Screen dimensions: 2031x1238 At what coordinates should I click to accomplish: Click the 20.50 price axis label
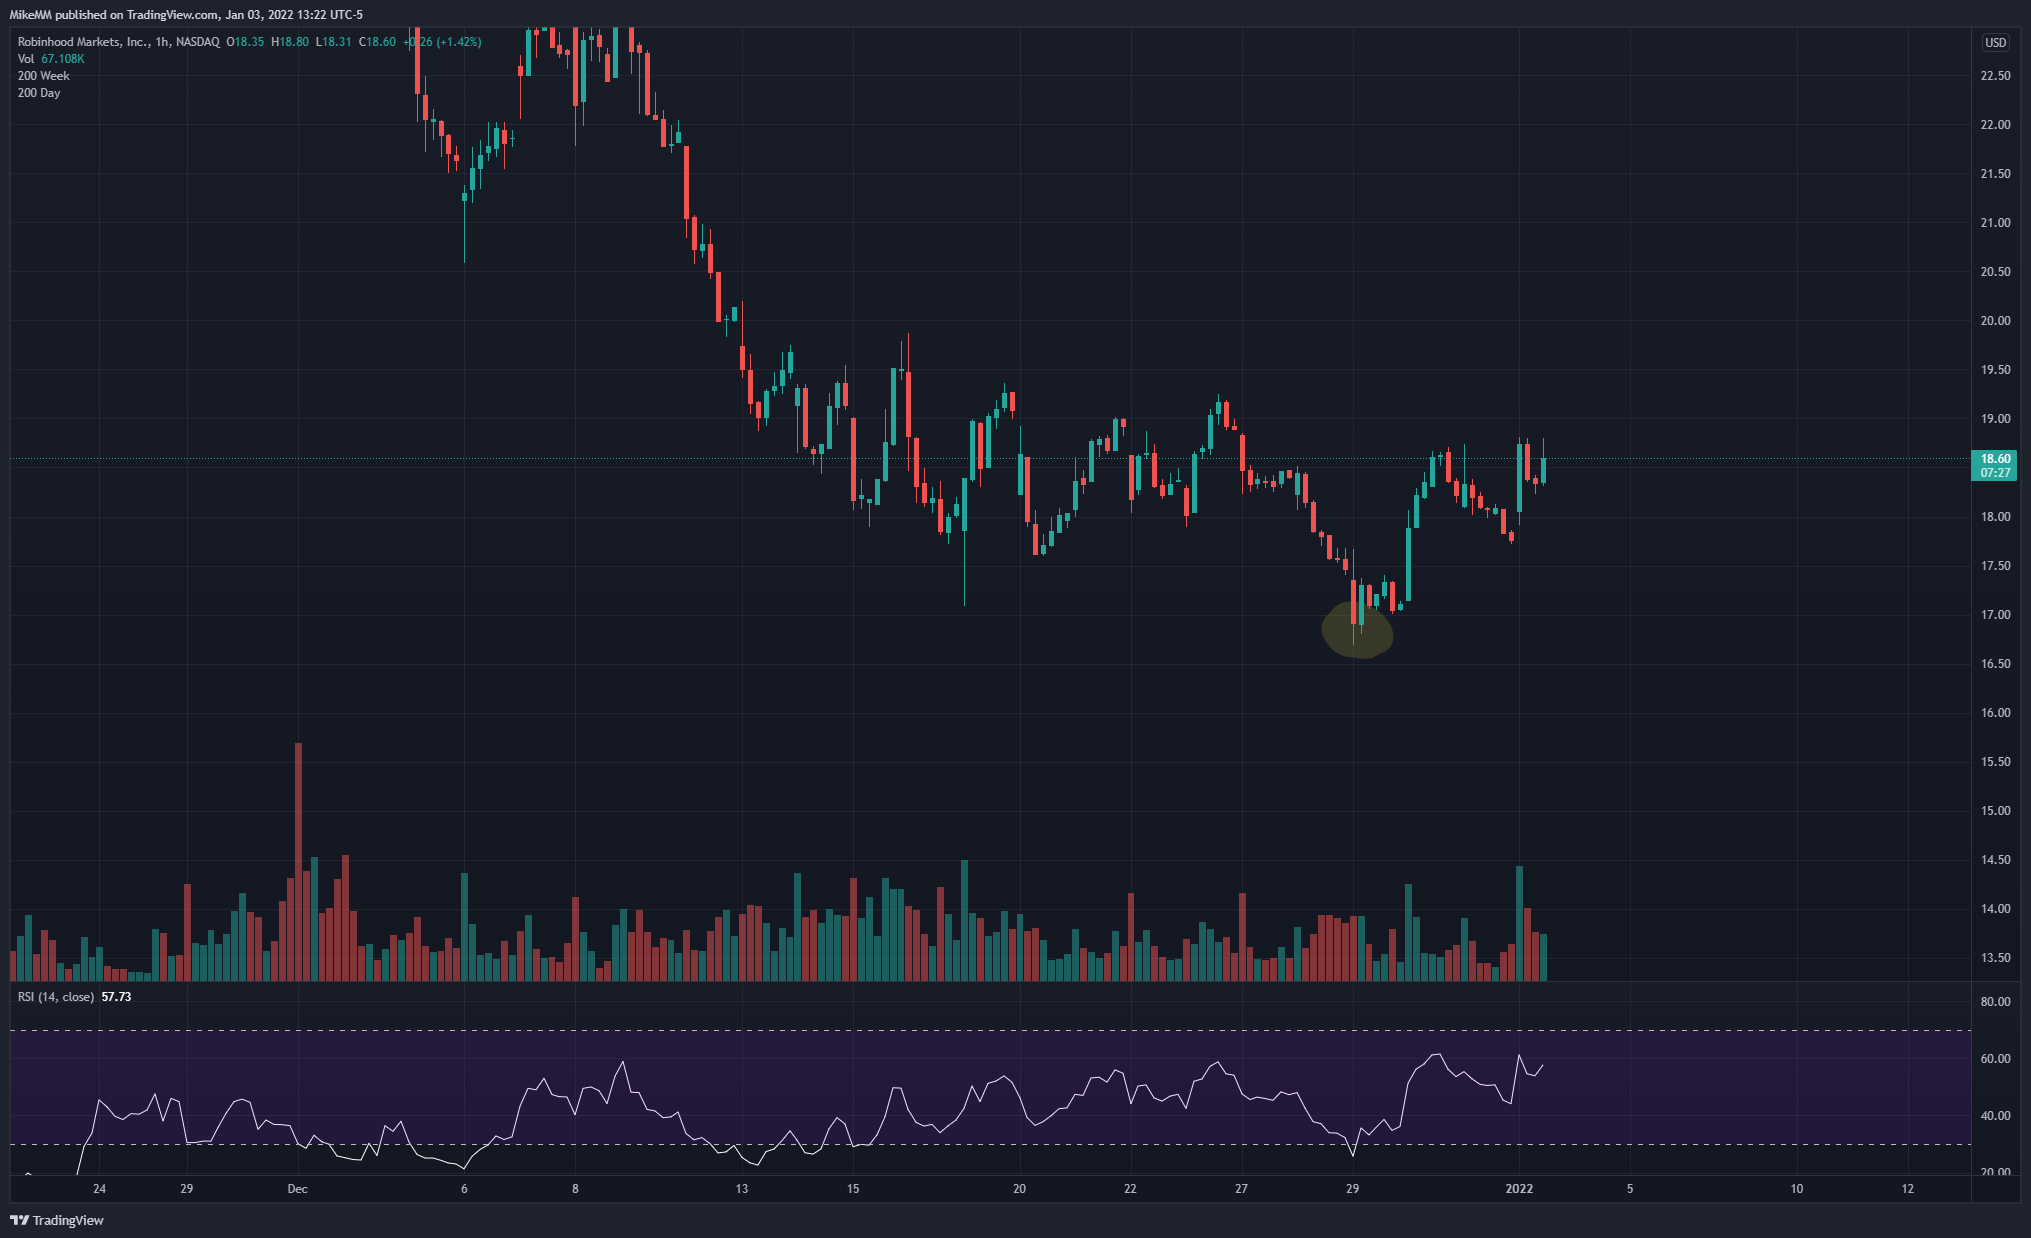1995,272
